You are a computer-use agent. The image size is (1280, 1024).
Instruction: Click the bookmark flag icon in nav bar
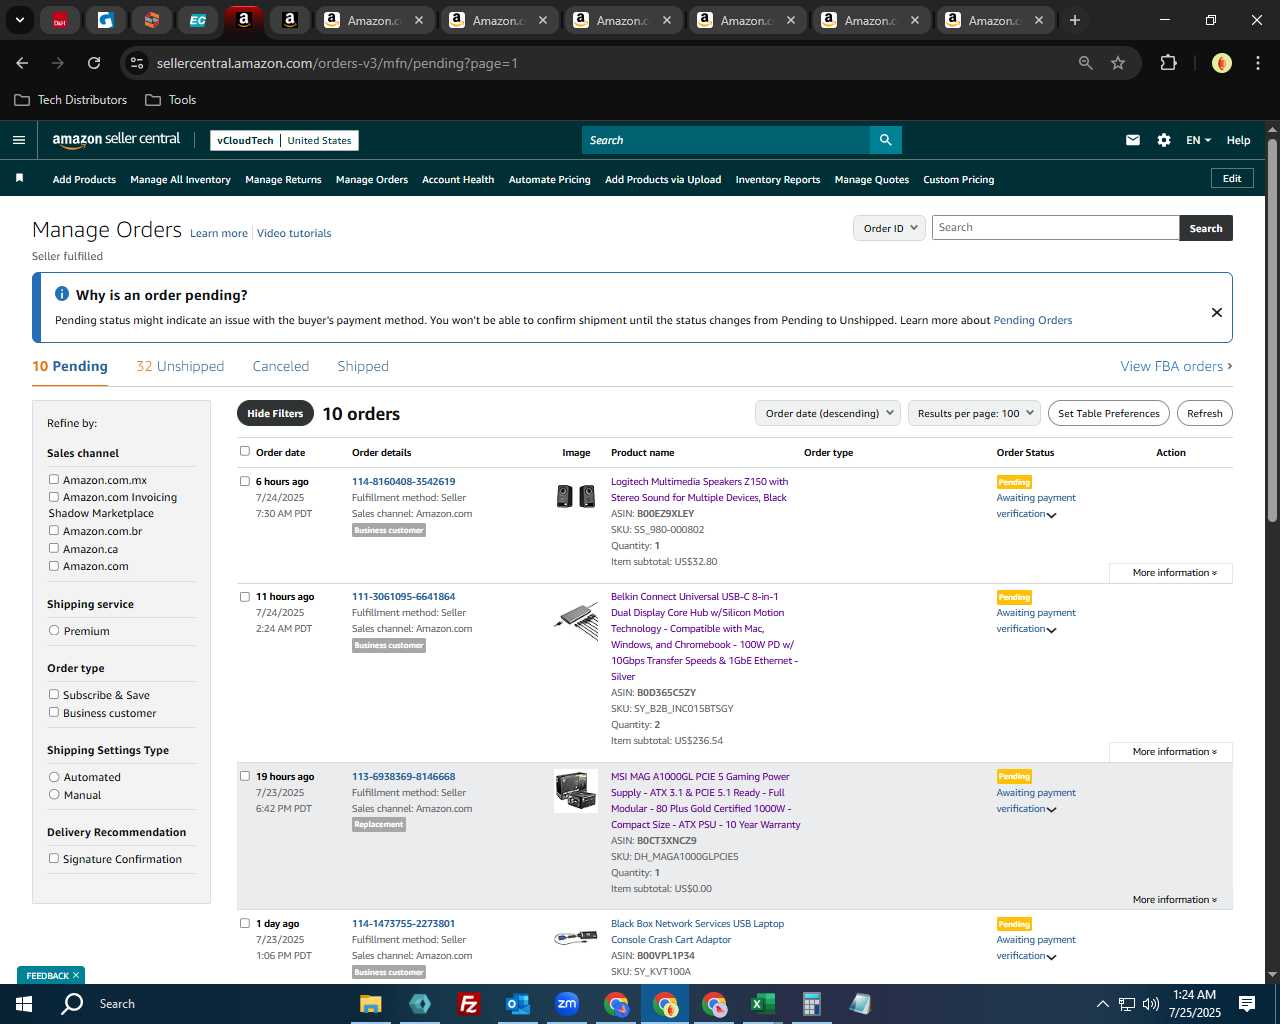pyautogui.click(x=19, y=178)
